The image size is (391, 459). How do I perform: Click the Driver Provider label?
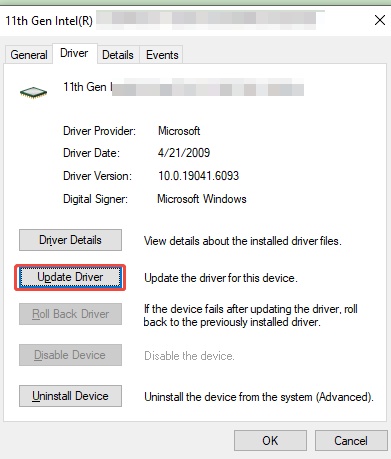(99, 131)
